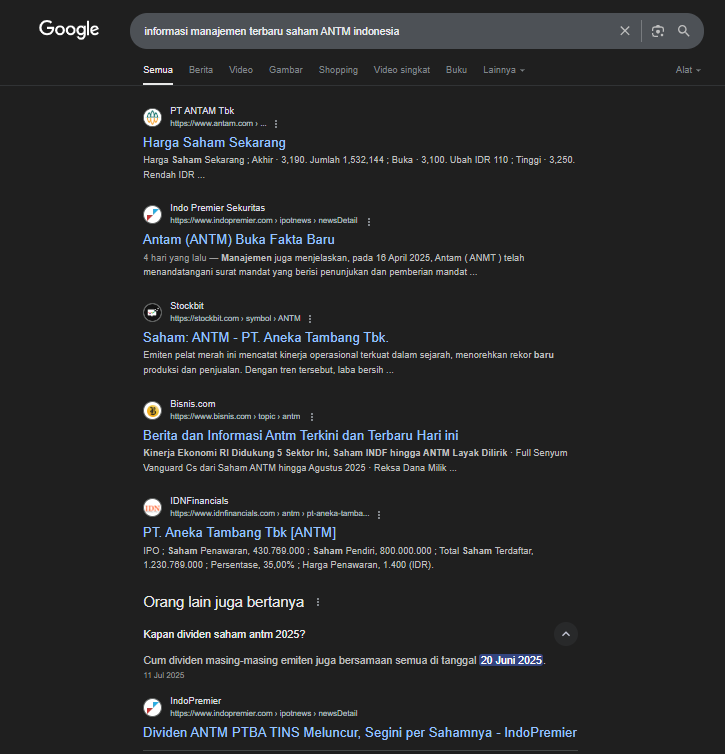
Task: Open more options for Stockbit result
Action: [x=310, y=319]
